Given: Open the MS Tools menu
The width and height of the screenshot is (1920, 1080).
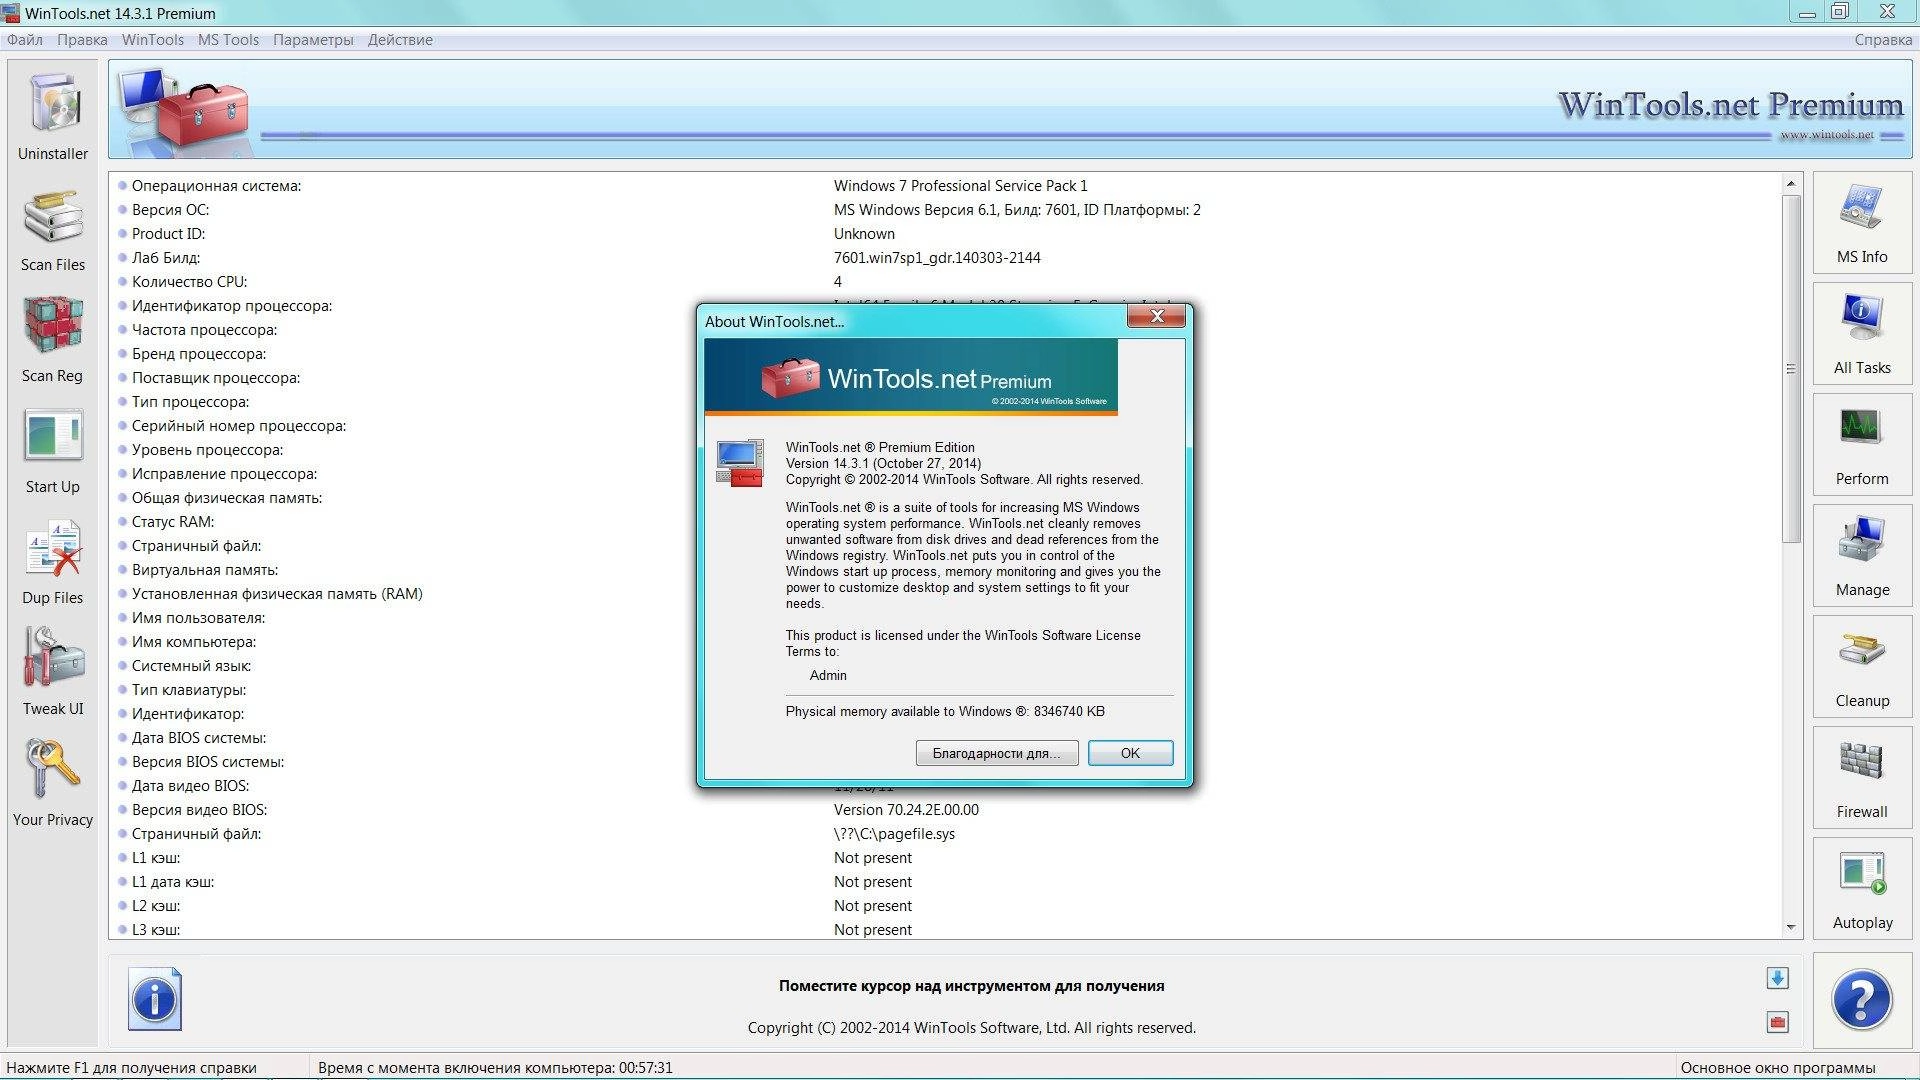Looking at the screenshot, I should [x=228, y=40].
